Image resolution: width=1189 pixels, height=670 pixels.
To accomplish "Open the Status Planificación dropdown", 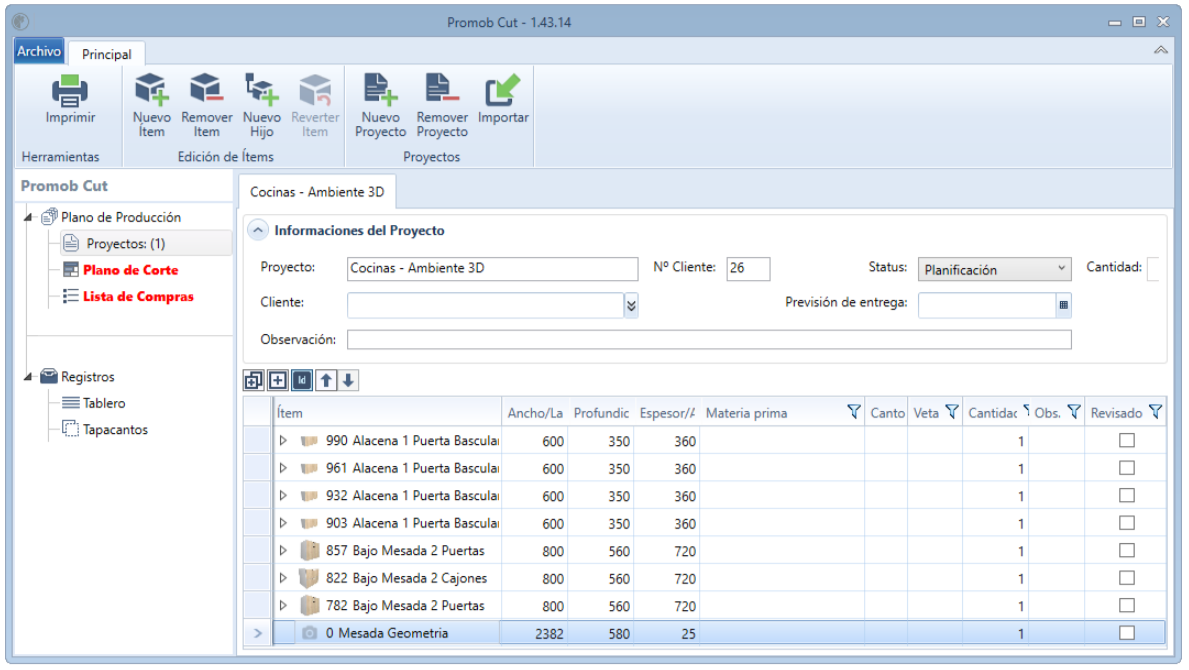I will click(x=994, y=269).
